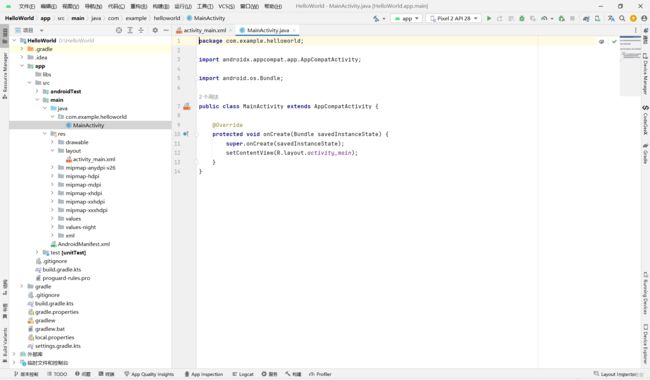Toggle the Build Variants tool window
This screenshot has height=380, width=650.
click(x=5, y=345)
